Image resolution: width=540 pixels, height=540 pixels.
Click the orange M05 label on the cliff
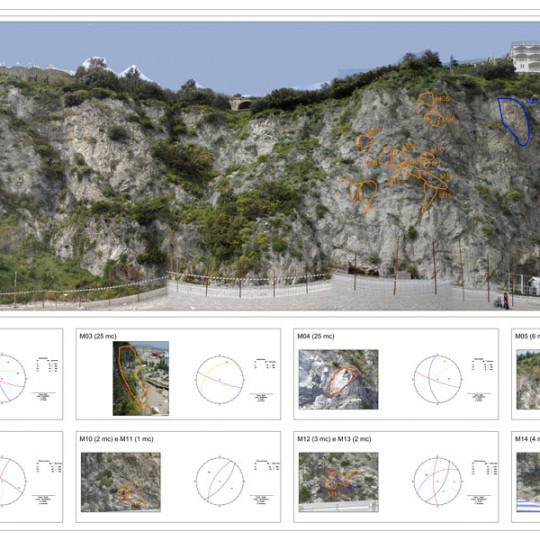(443, 99)
